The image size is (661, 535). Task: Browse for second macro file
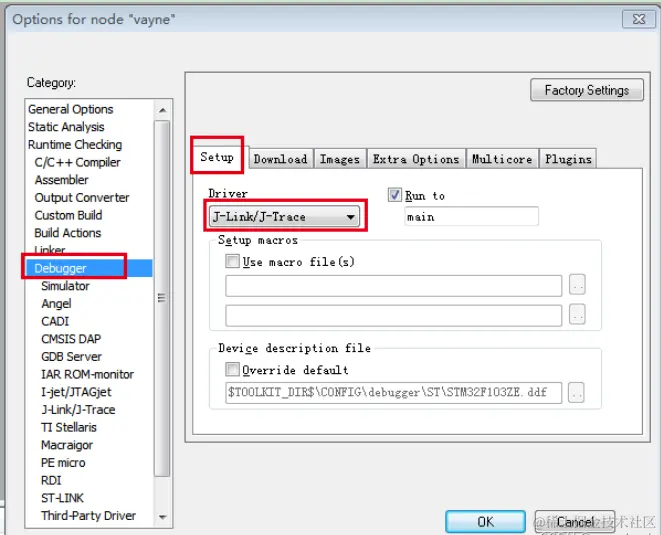577,315
